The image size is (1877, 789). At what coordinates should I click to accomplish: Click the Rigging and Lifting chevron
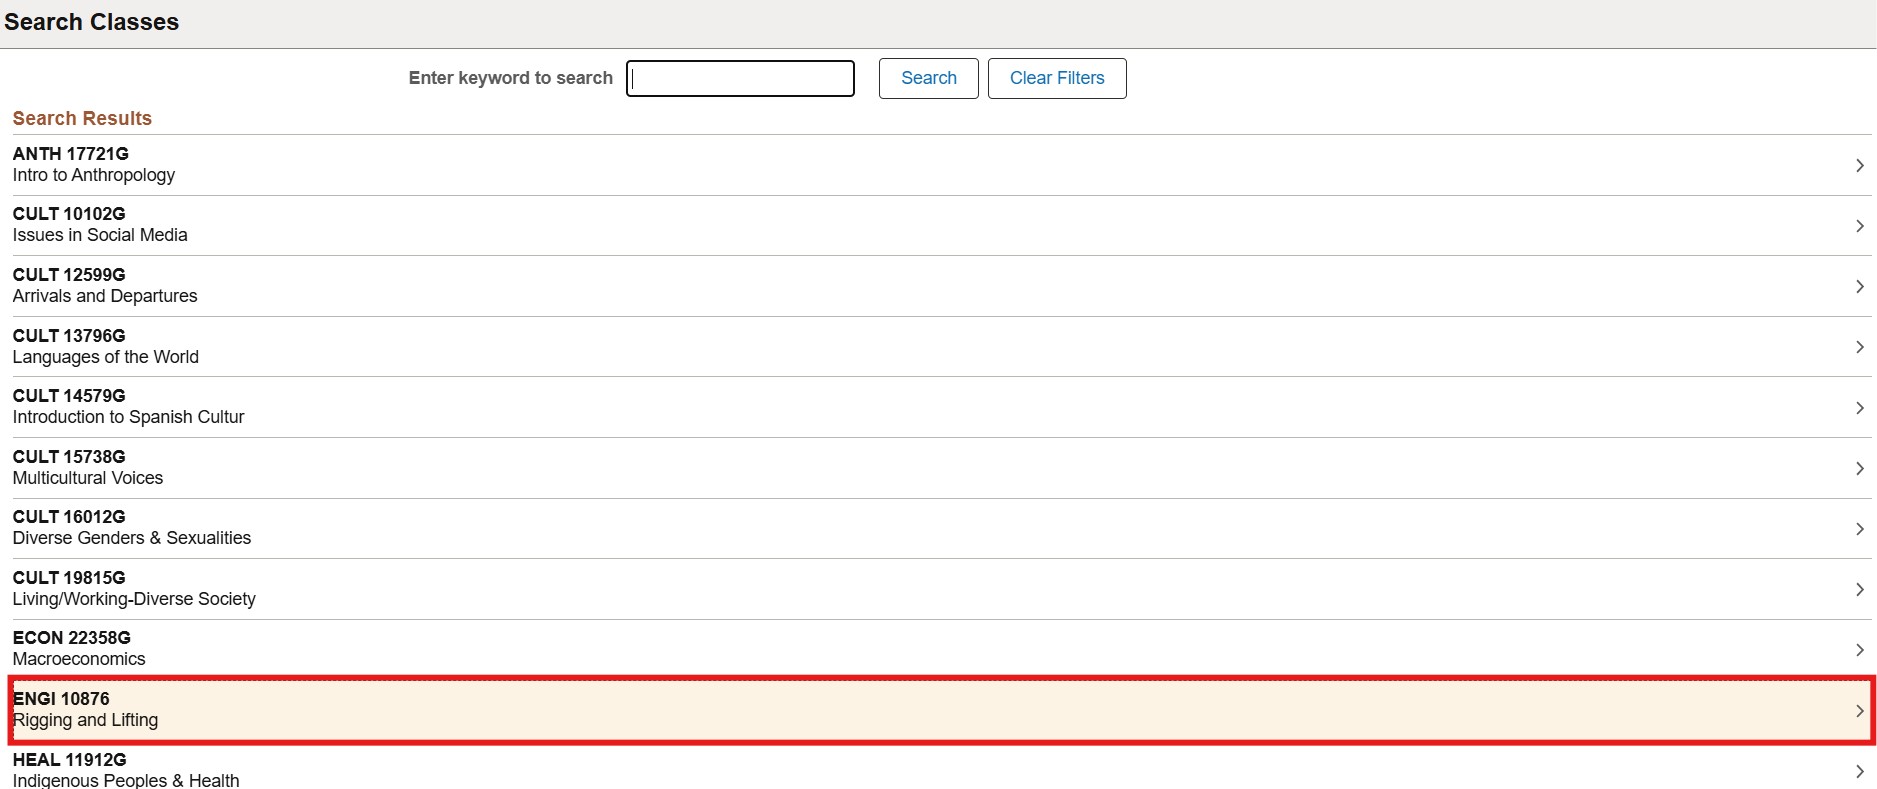point(1859,711)
